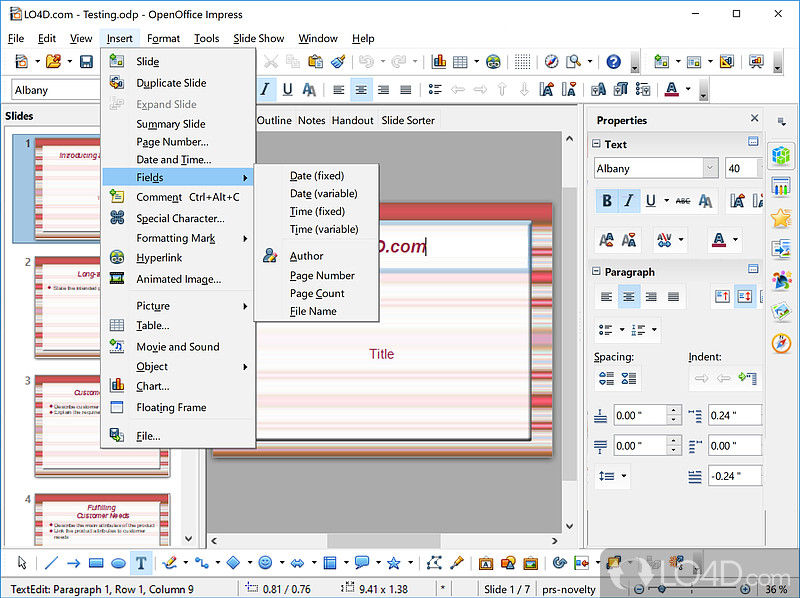The image size is (800, 598).
Task: Open the font size dropdown showing 40
Action: tap(760, 167)
